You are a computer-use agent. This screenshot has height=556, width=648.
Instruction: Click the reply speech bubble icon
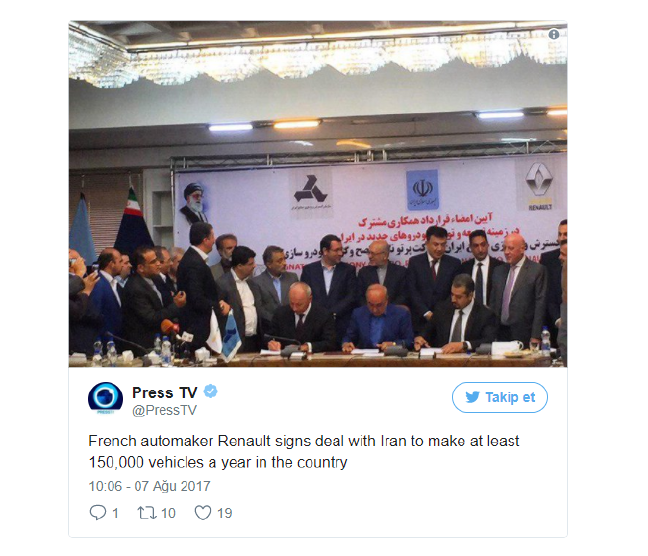click(98, 513)
